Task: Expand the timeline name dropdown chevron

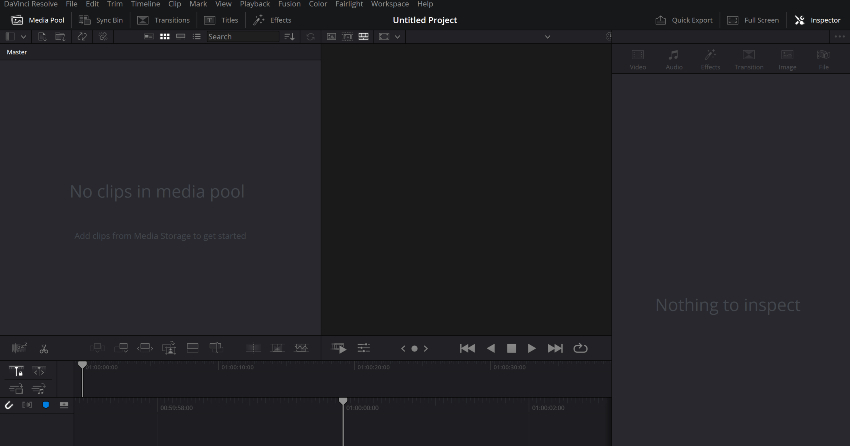Action: click(x=547, y=36)
